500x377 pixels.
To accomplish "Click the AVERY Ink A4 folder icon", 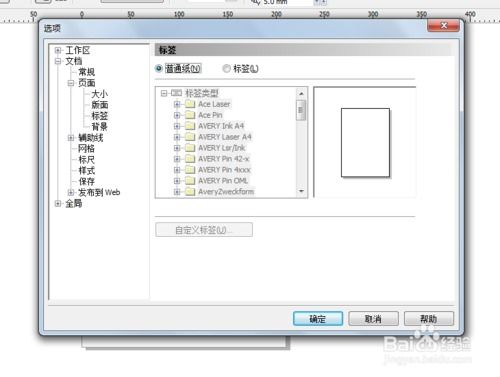I will [x=190, y=126].
